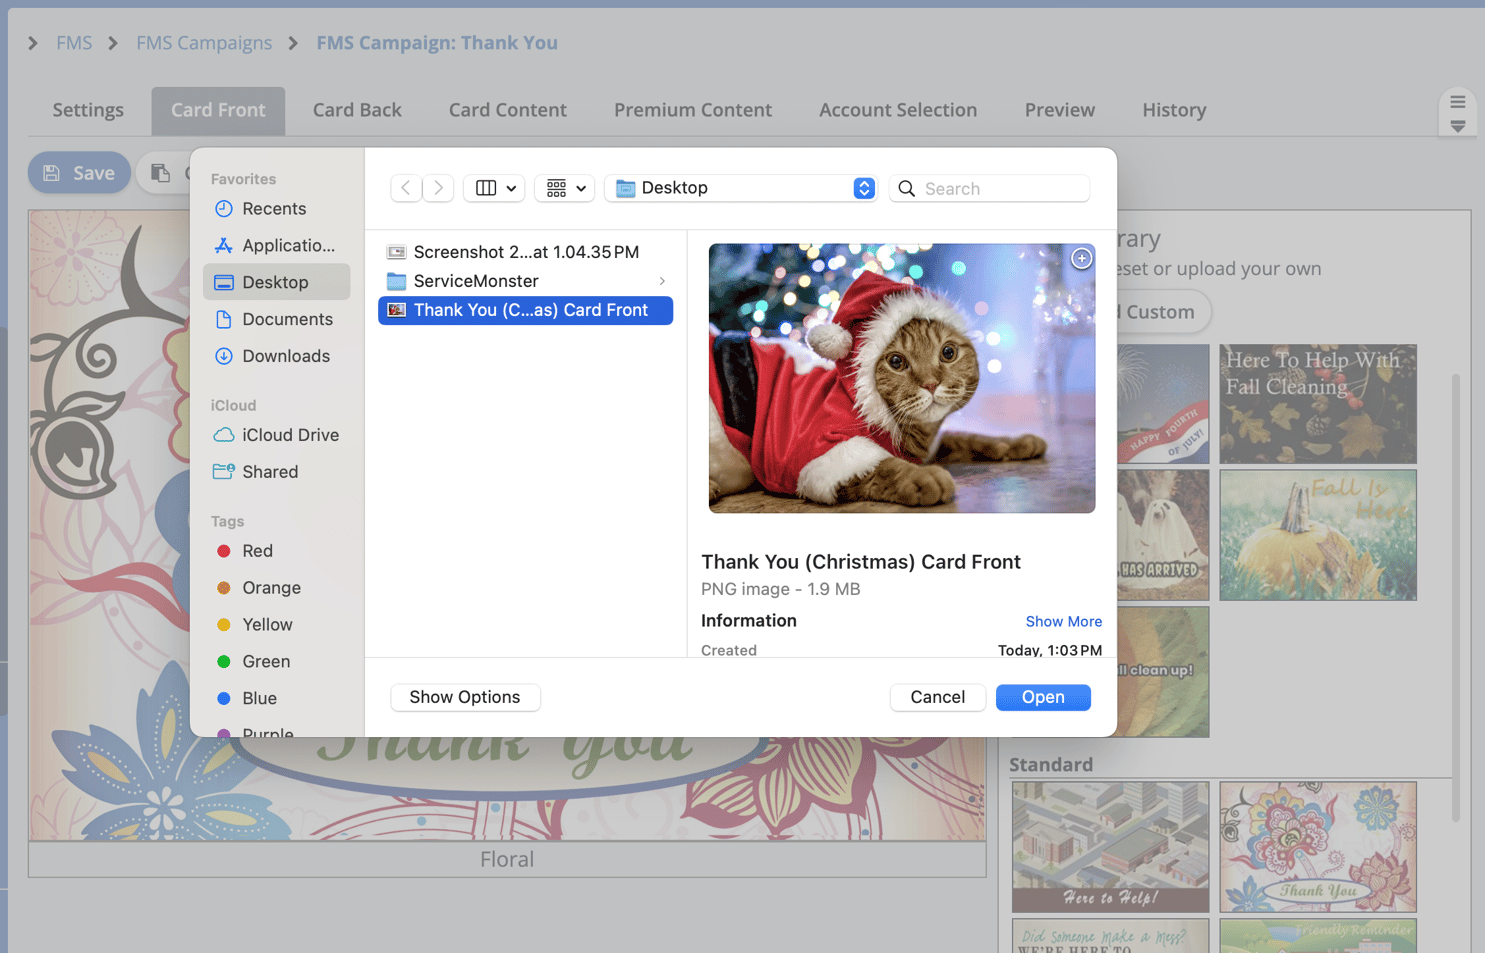Select Screenshot 2...at 1.04.35 PM file
Viewport: 1485px width, 953px height.
click(x=525, y=252)
